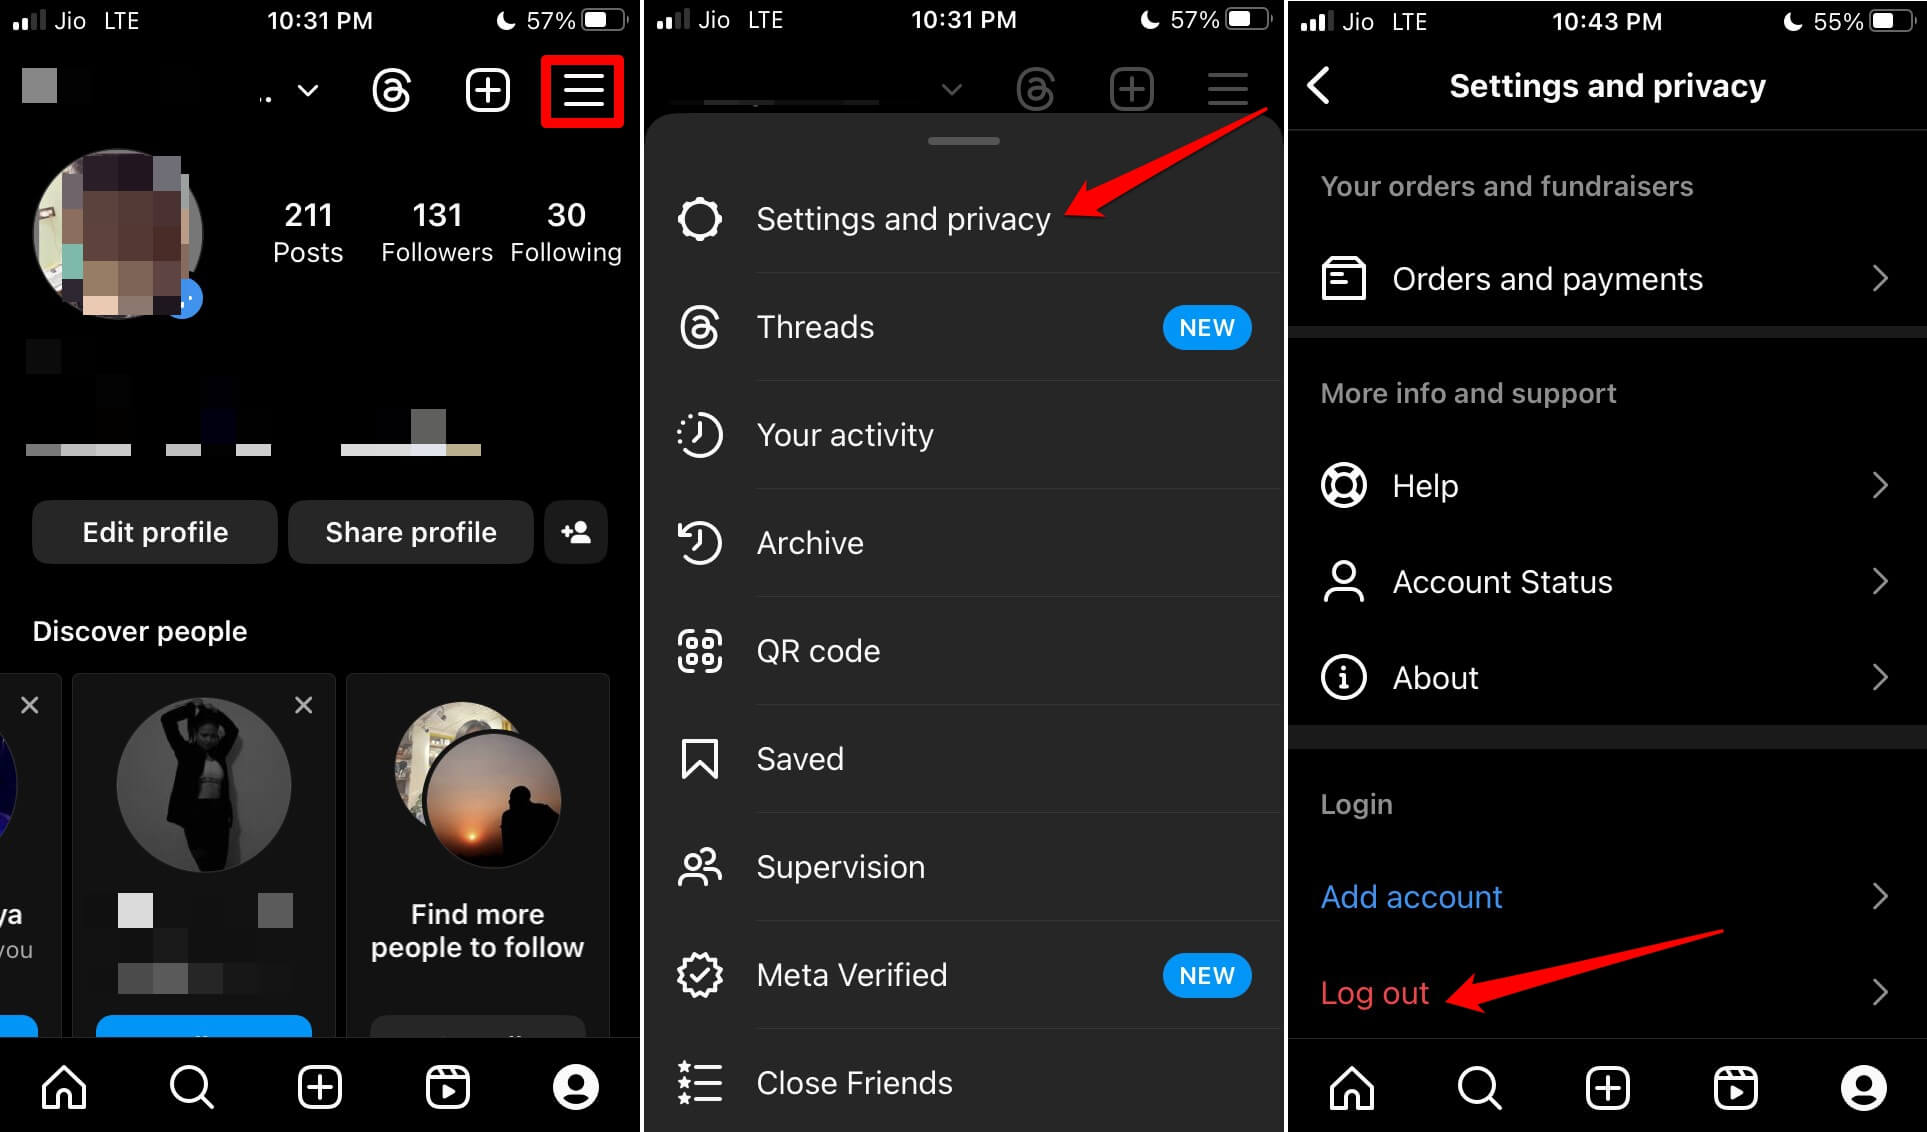Tap Share profile button

coord(411,530)
